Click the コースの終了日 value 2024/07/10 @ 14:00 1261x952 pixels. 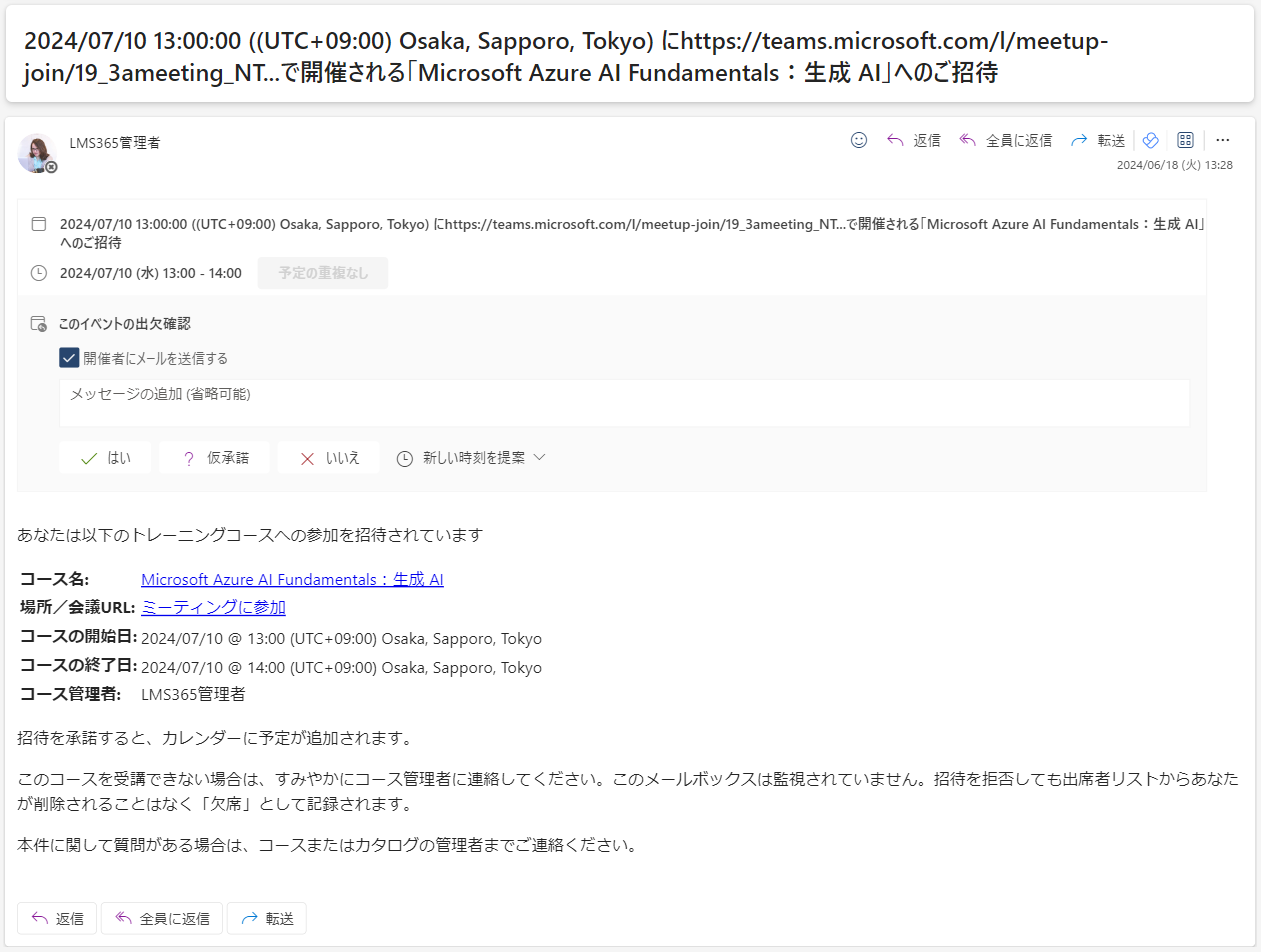pyautogui.click(x=341, y=668)
